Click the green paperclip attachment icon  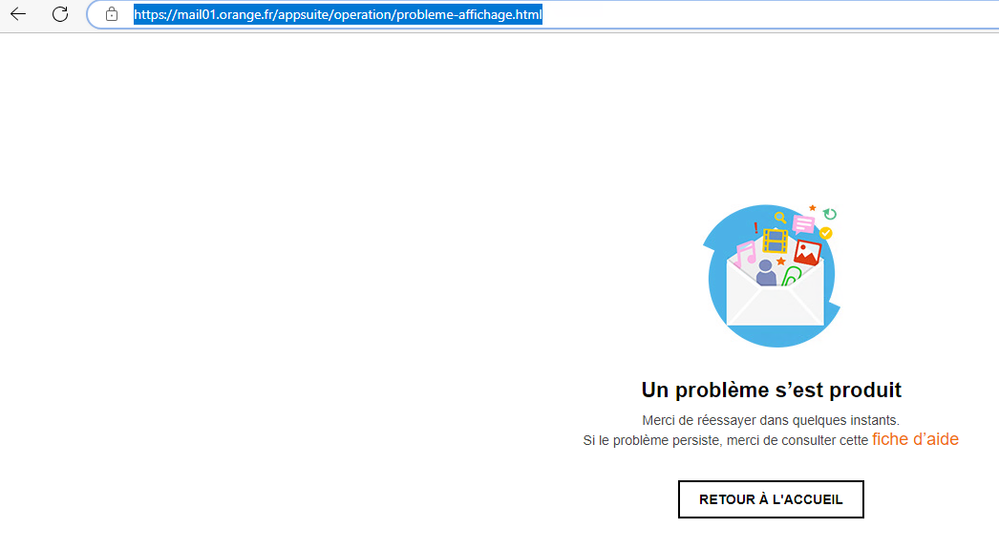click(792, 275)
